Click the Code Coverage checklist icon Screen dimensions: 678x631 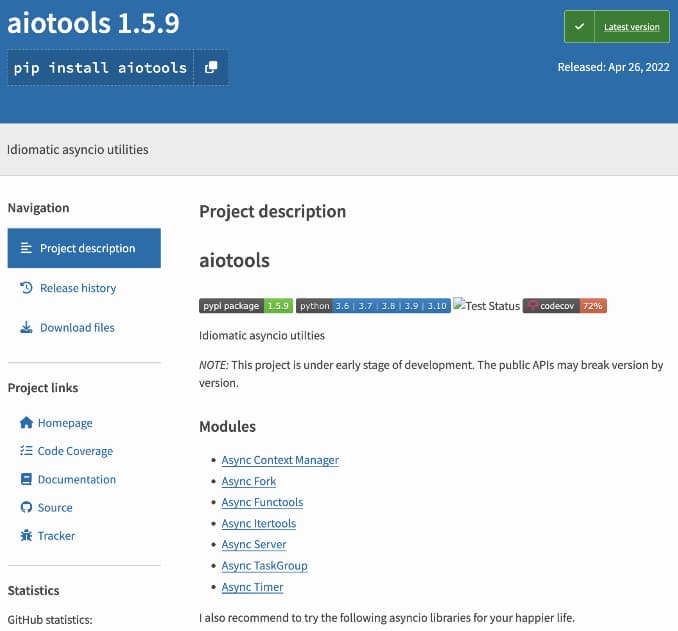click(27, 451)
